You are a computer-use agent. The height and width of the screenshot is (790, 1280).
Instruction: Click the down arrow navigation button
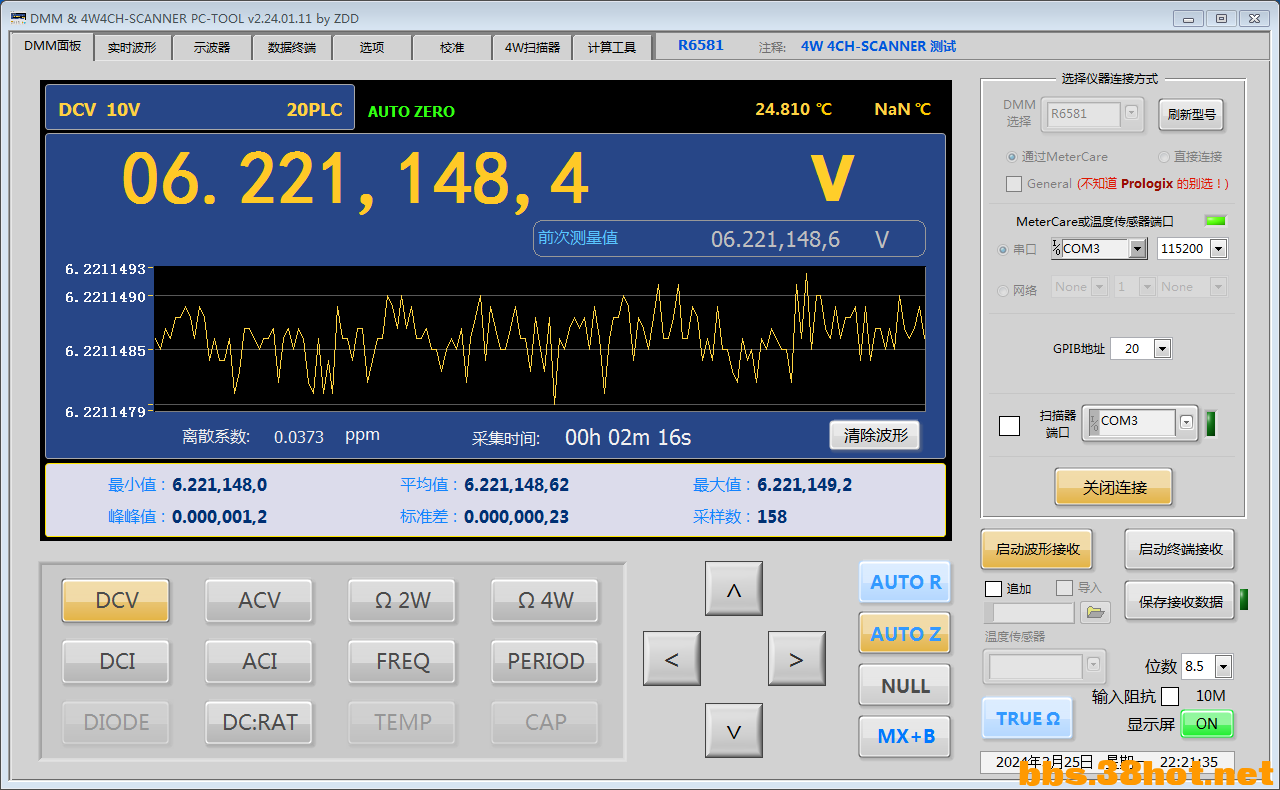click(x=733, y=731)
